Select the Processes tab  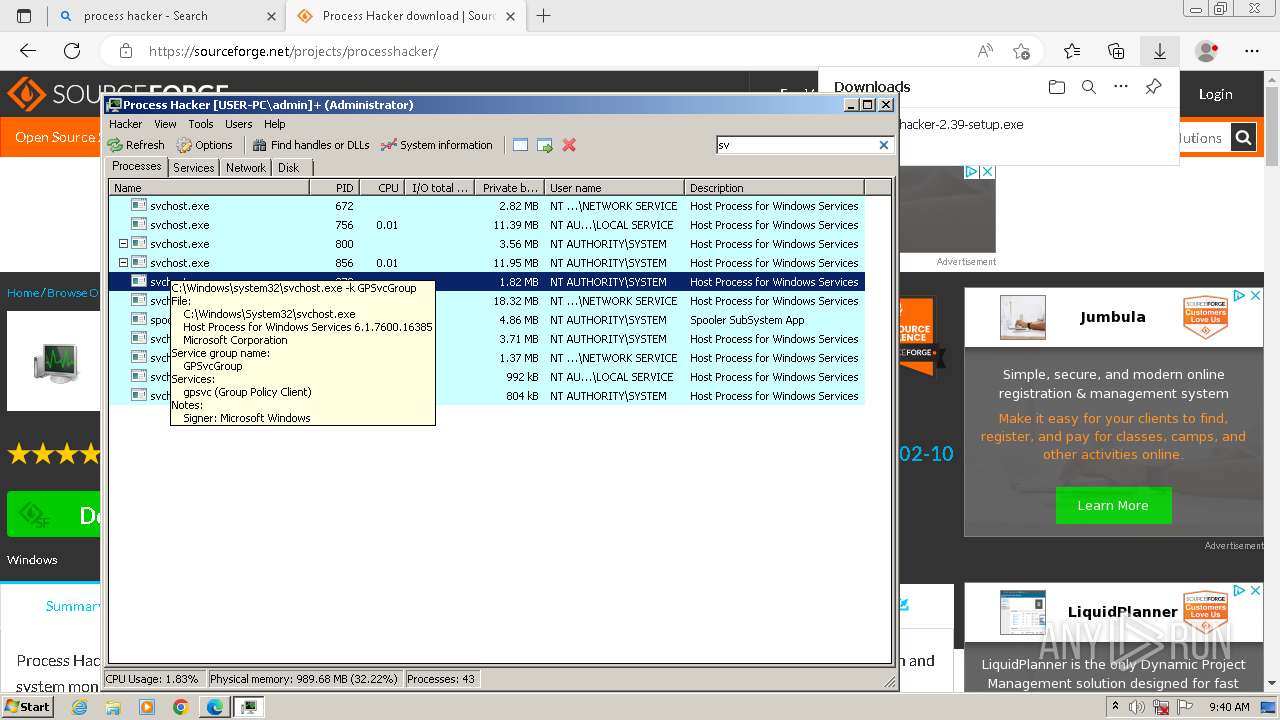pos(137,166)
